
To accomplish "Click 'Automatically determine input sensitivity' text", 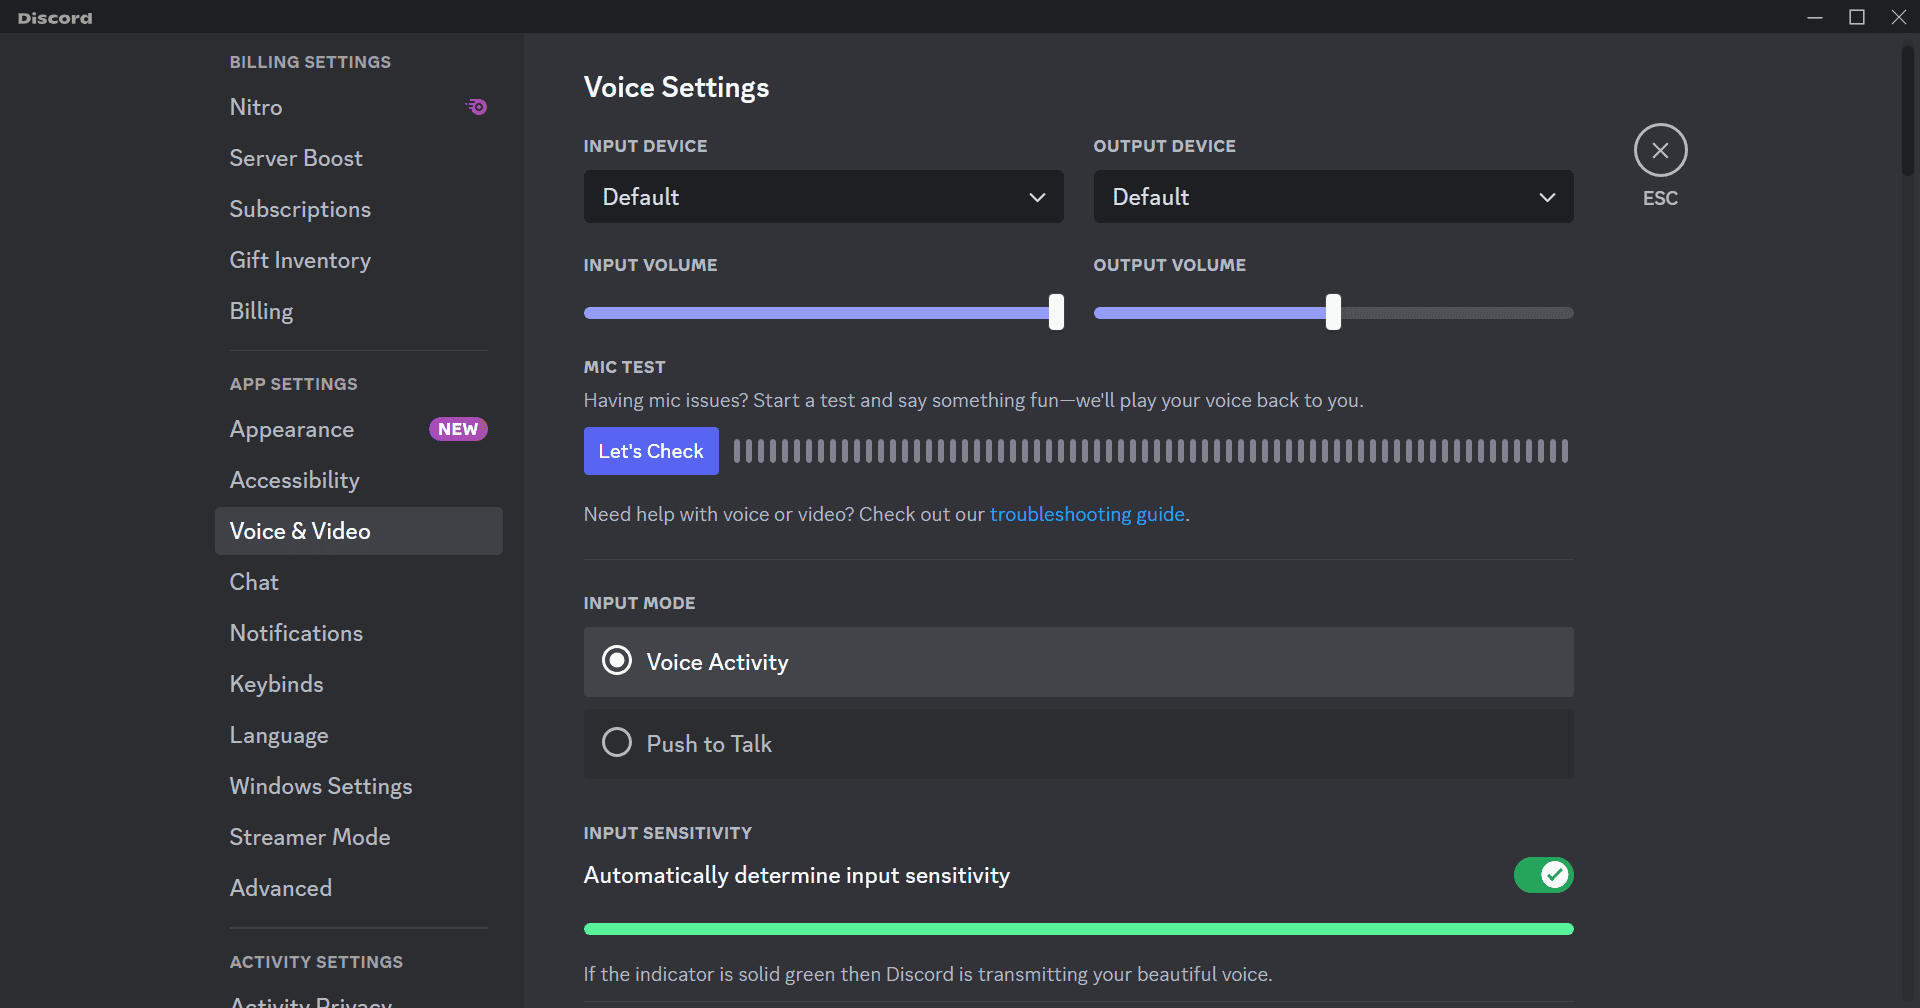I will click(x=796, y=875).
